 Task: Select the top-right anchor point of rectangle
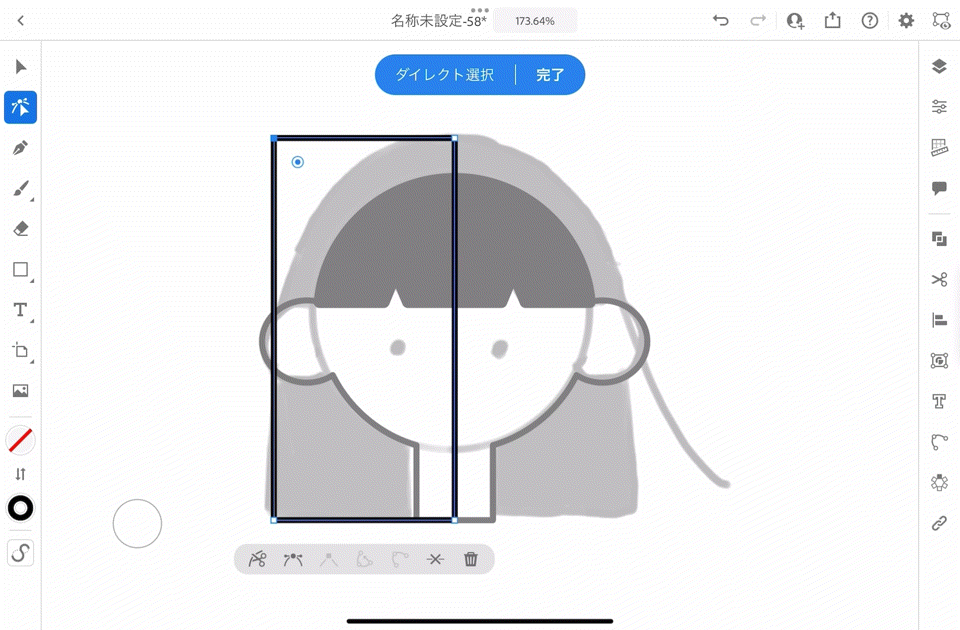tap(454, 138)
